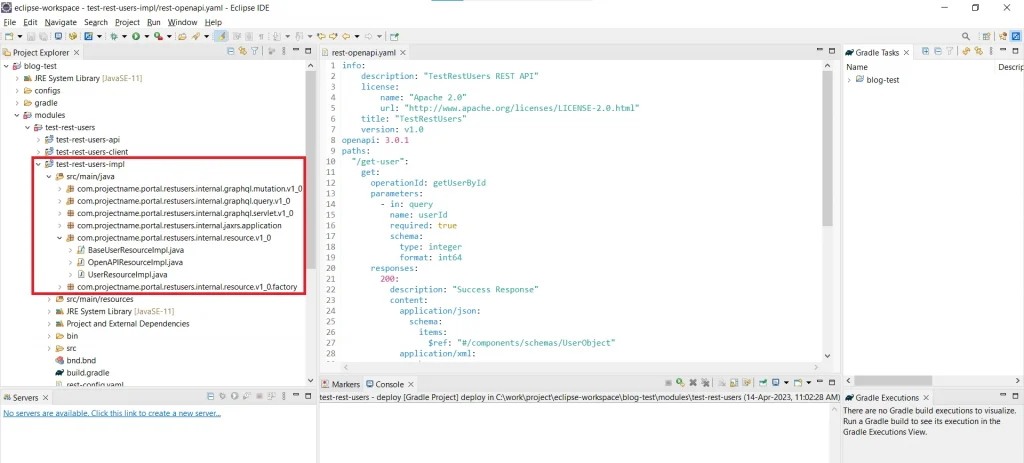
Task: Open Project Explorer View Menu three dots
Action: [x=284, y=52]
